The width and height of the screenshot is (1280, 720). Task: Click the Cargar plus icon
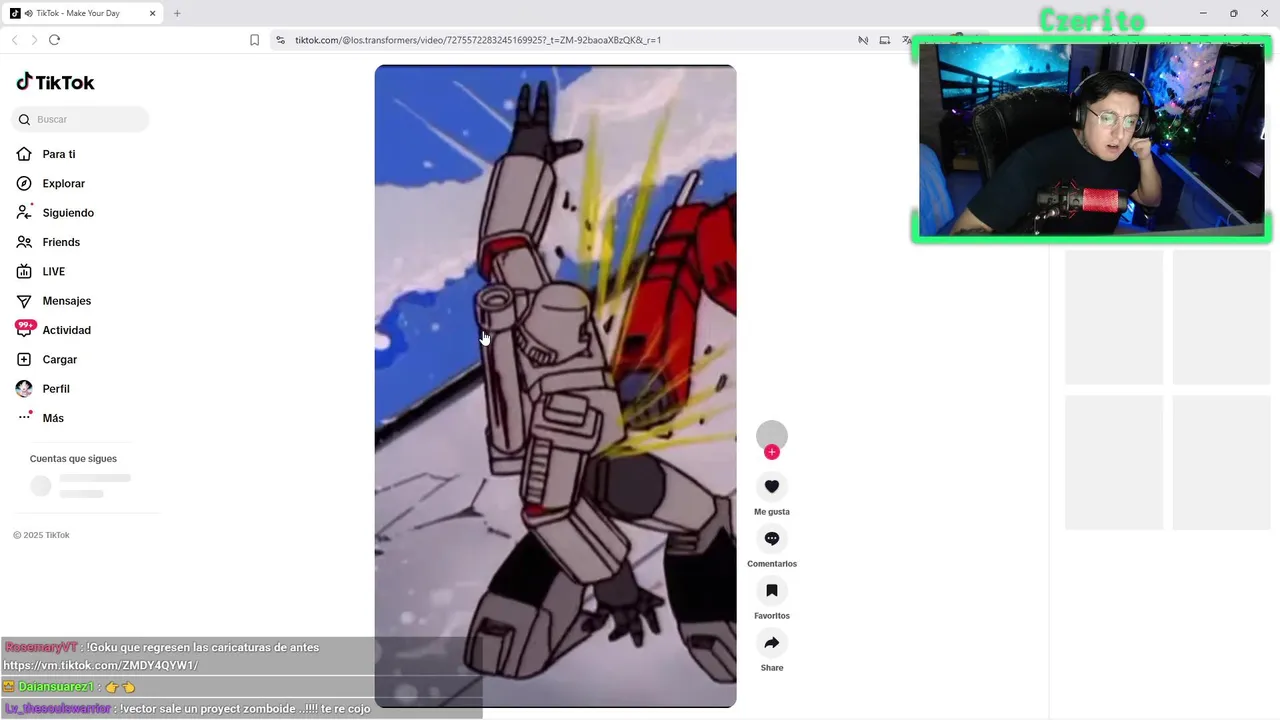pos(24,359)
